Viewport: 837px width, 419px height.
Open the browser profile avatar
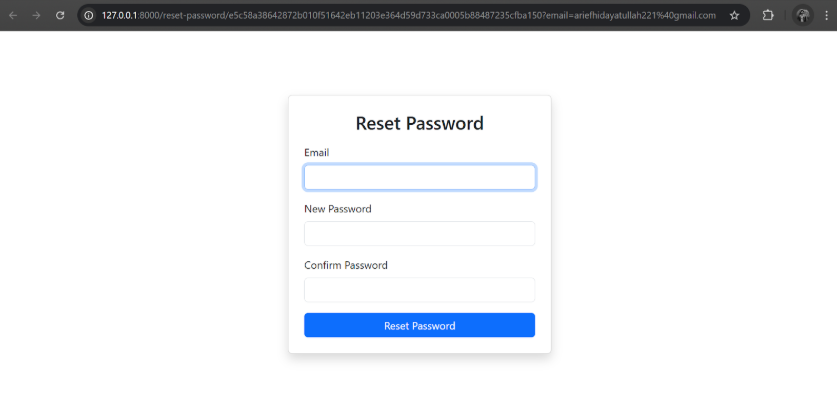pyautogui.click(x=802, y=16)
